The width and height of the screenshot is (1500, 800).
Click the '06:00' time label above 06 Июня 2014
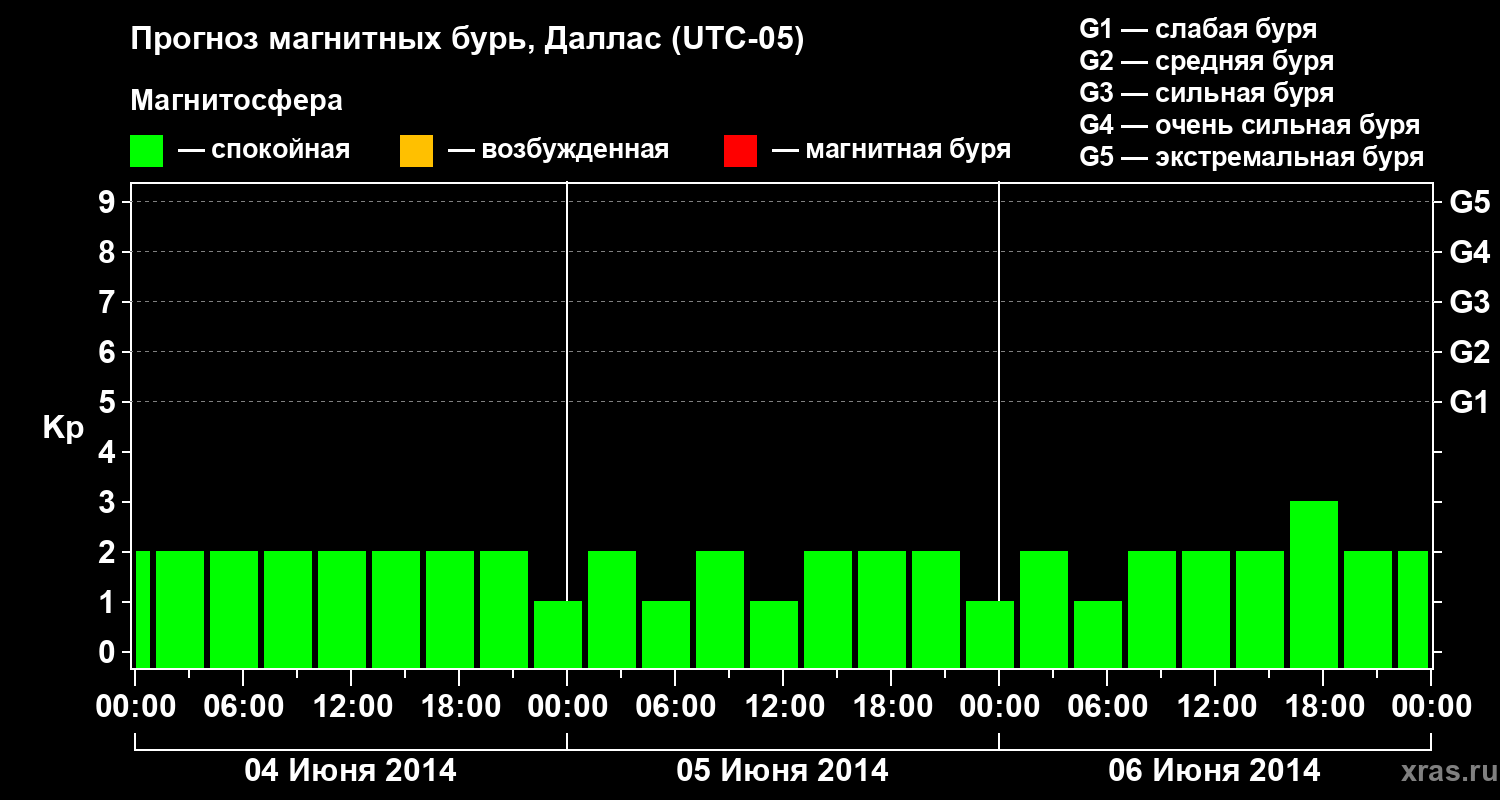pos(1107,706)
